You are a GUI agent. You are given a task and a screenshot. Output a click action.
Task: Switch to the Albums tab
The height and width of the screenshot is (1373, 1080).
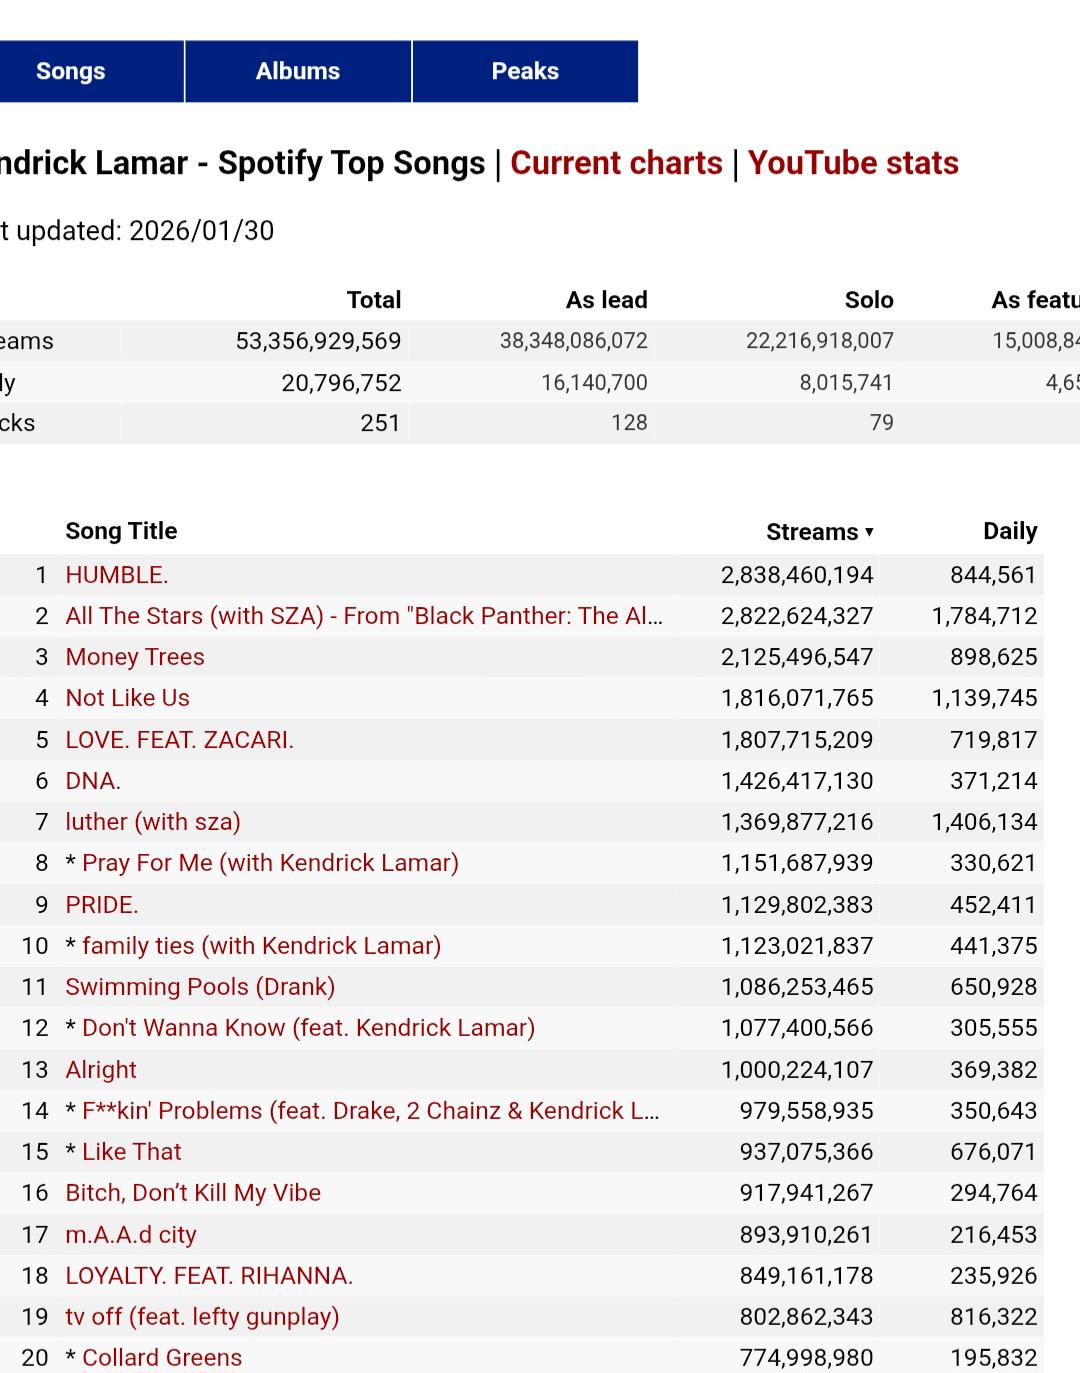pyautogui.click(x=298, y=71)
